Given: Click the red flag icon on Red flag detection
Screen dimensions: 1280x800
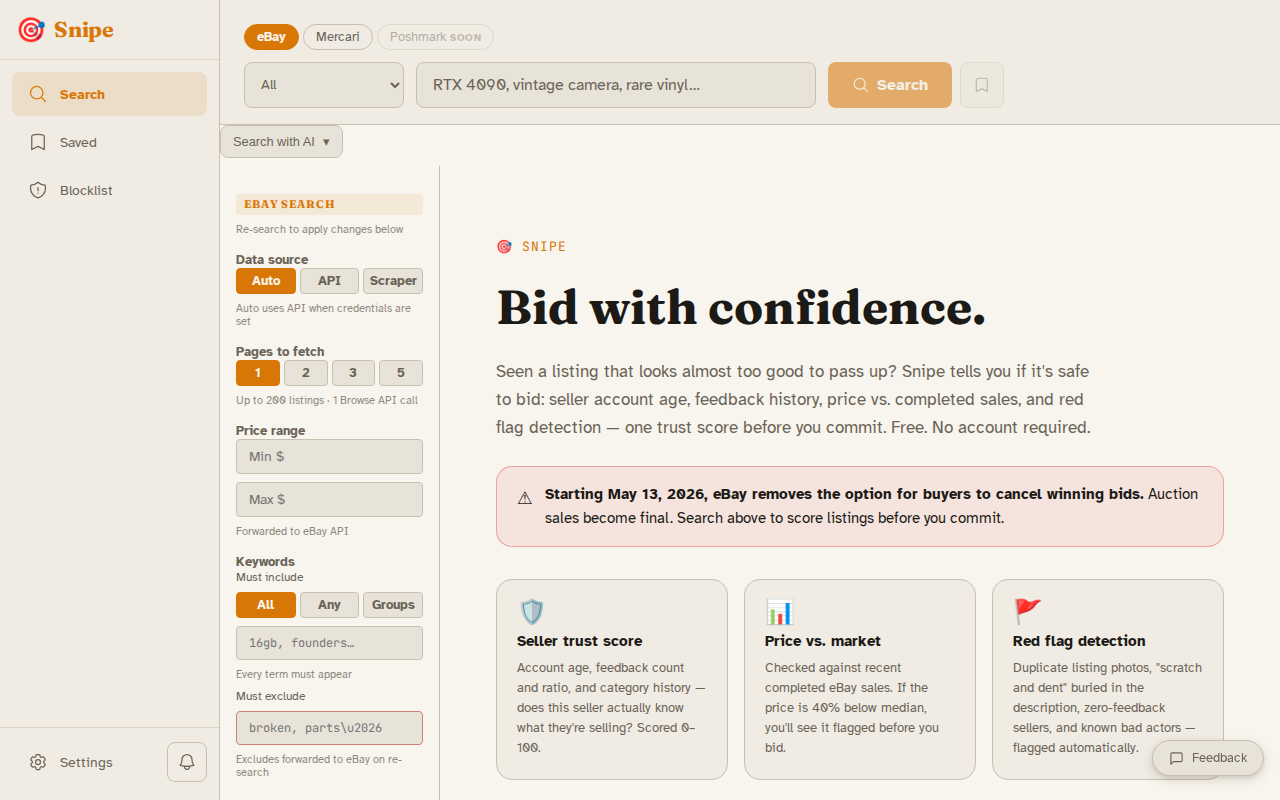Looking at the screenshot, I should point(1027,612).
